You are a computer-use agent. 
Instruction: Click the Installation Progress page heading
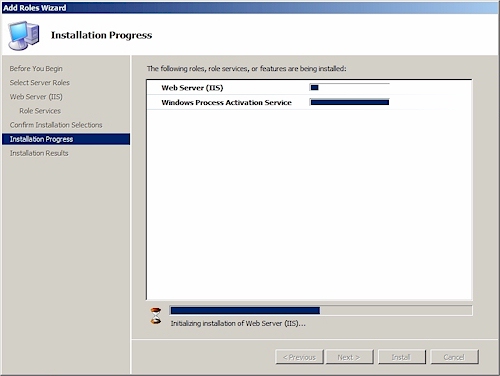point(101,35)
